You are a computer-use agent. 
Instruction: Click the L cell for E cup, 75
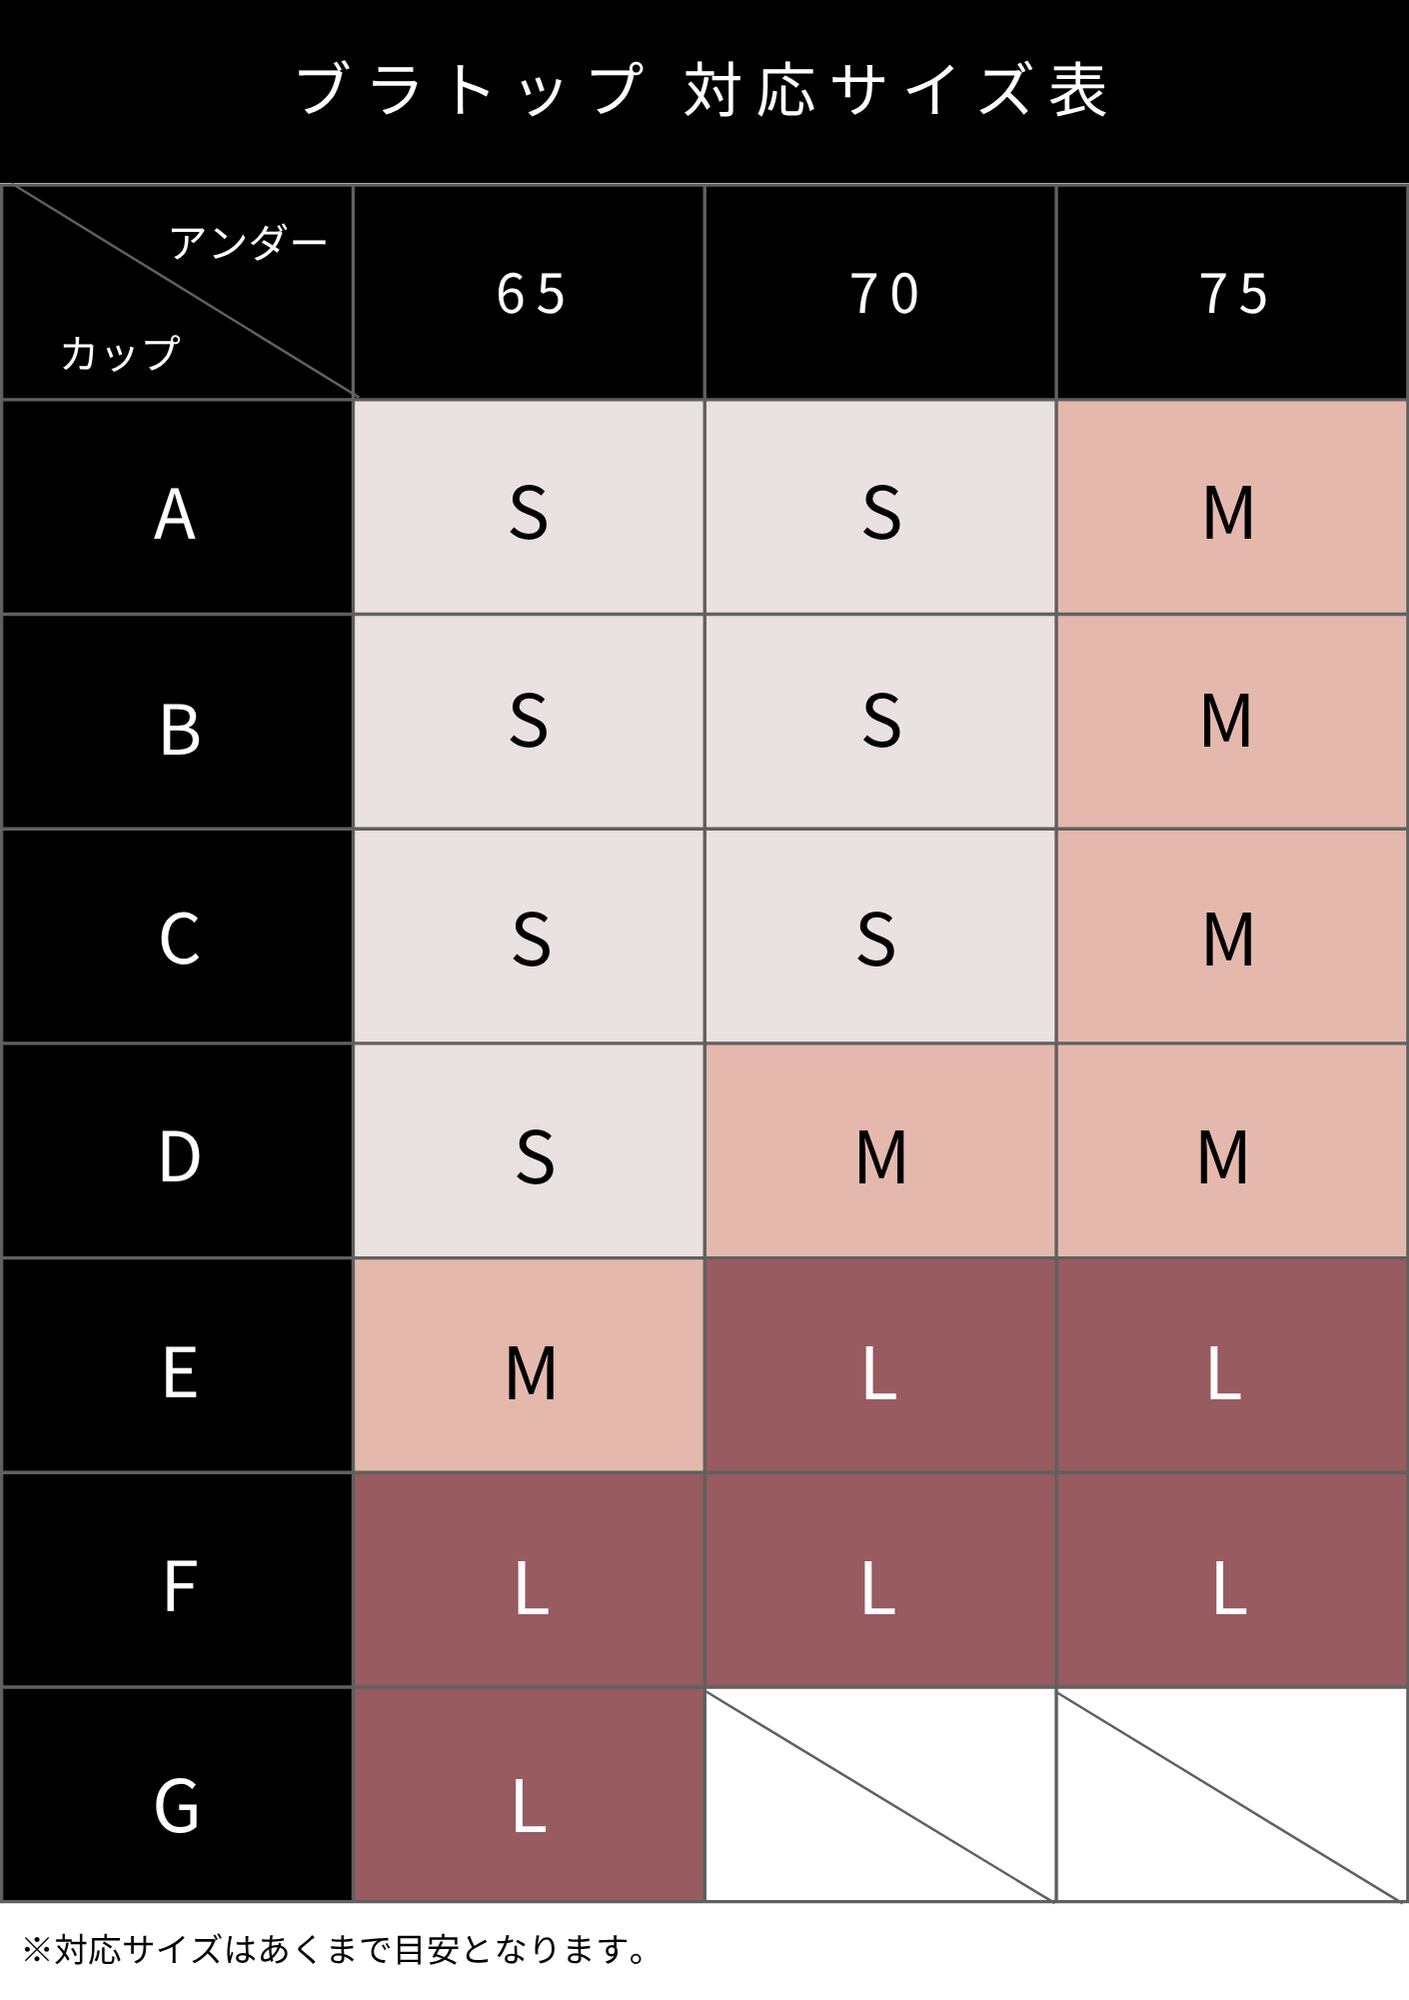[x=1224, y=1372]
